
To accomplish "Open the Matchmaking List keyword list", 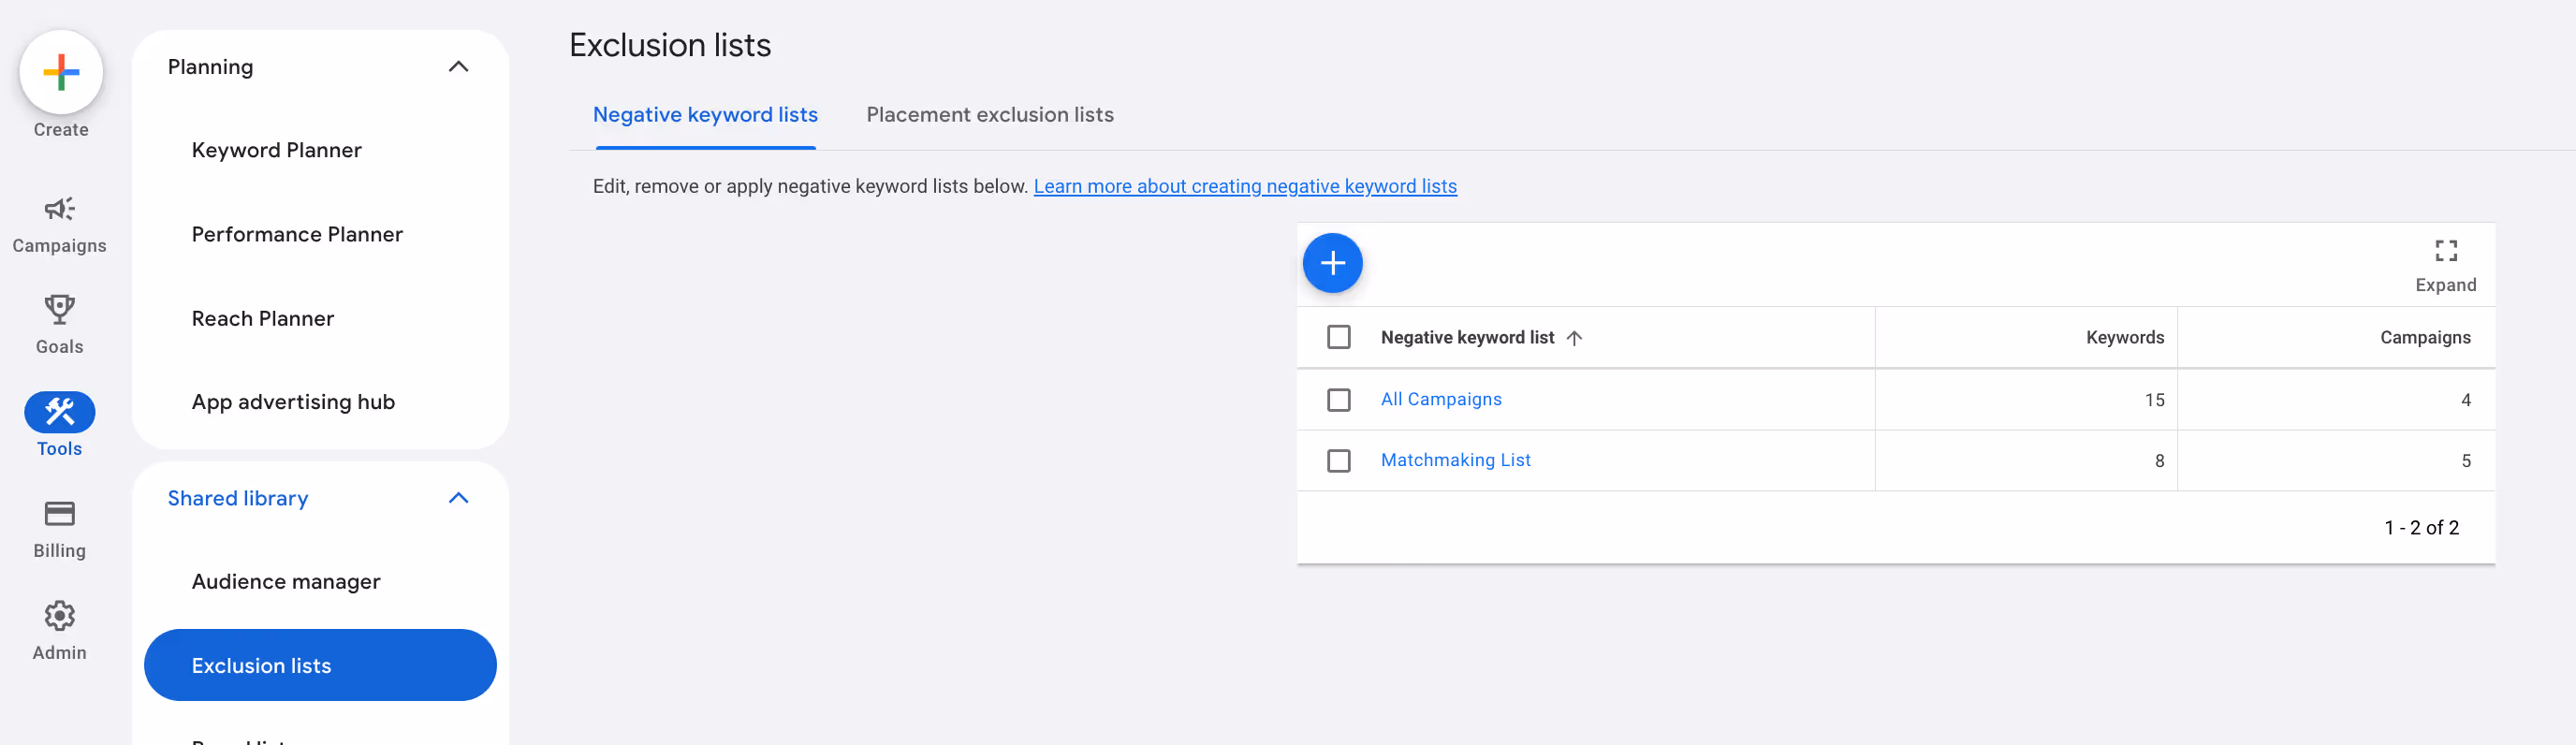I will click(1455, 460).
